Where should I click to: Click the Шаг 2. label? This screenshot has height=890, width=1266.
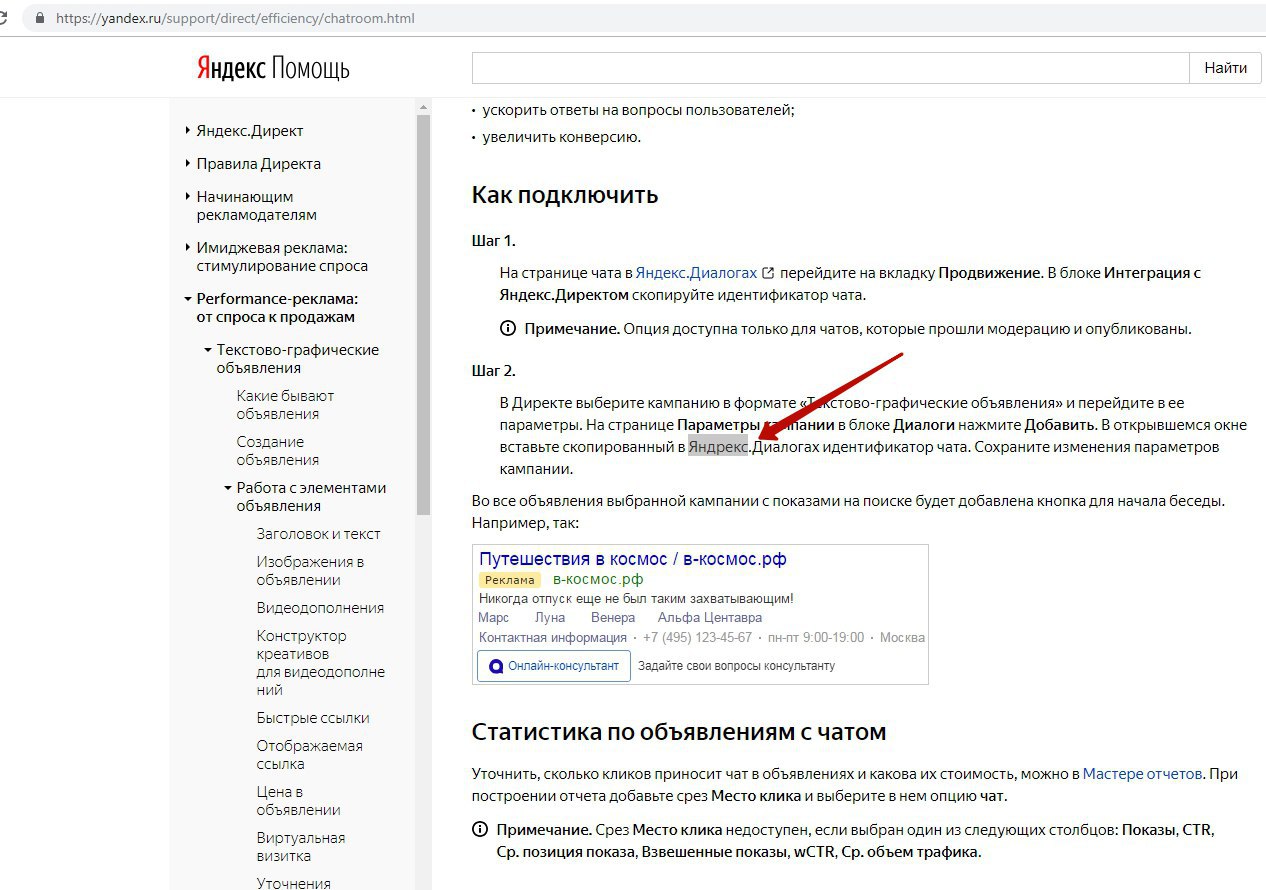point(494,371)
